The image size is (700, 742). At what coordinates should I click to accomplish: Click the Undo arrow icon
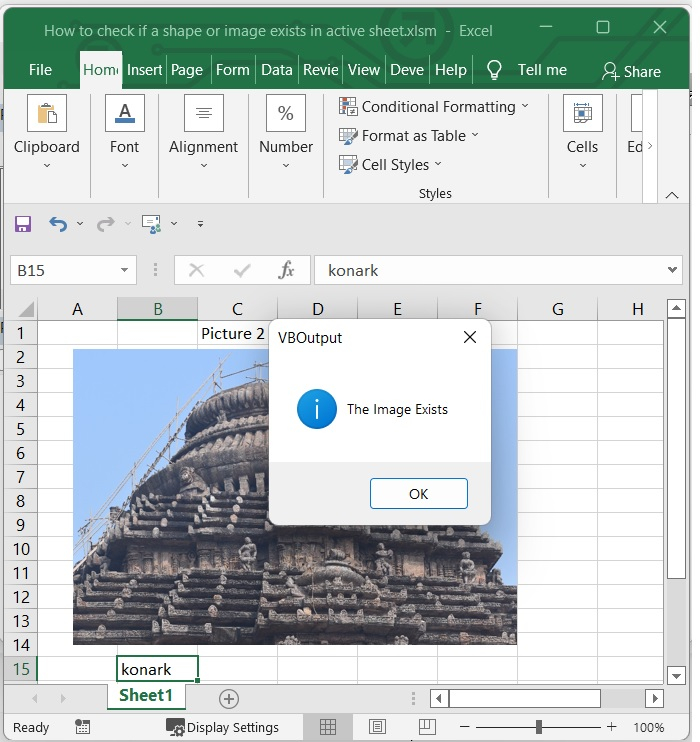point(58,224)
